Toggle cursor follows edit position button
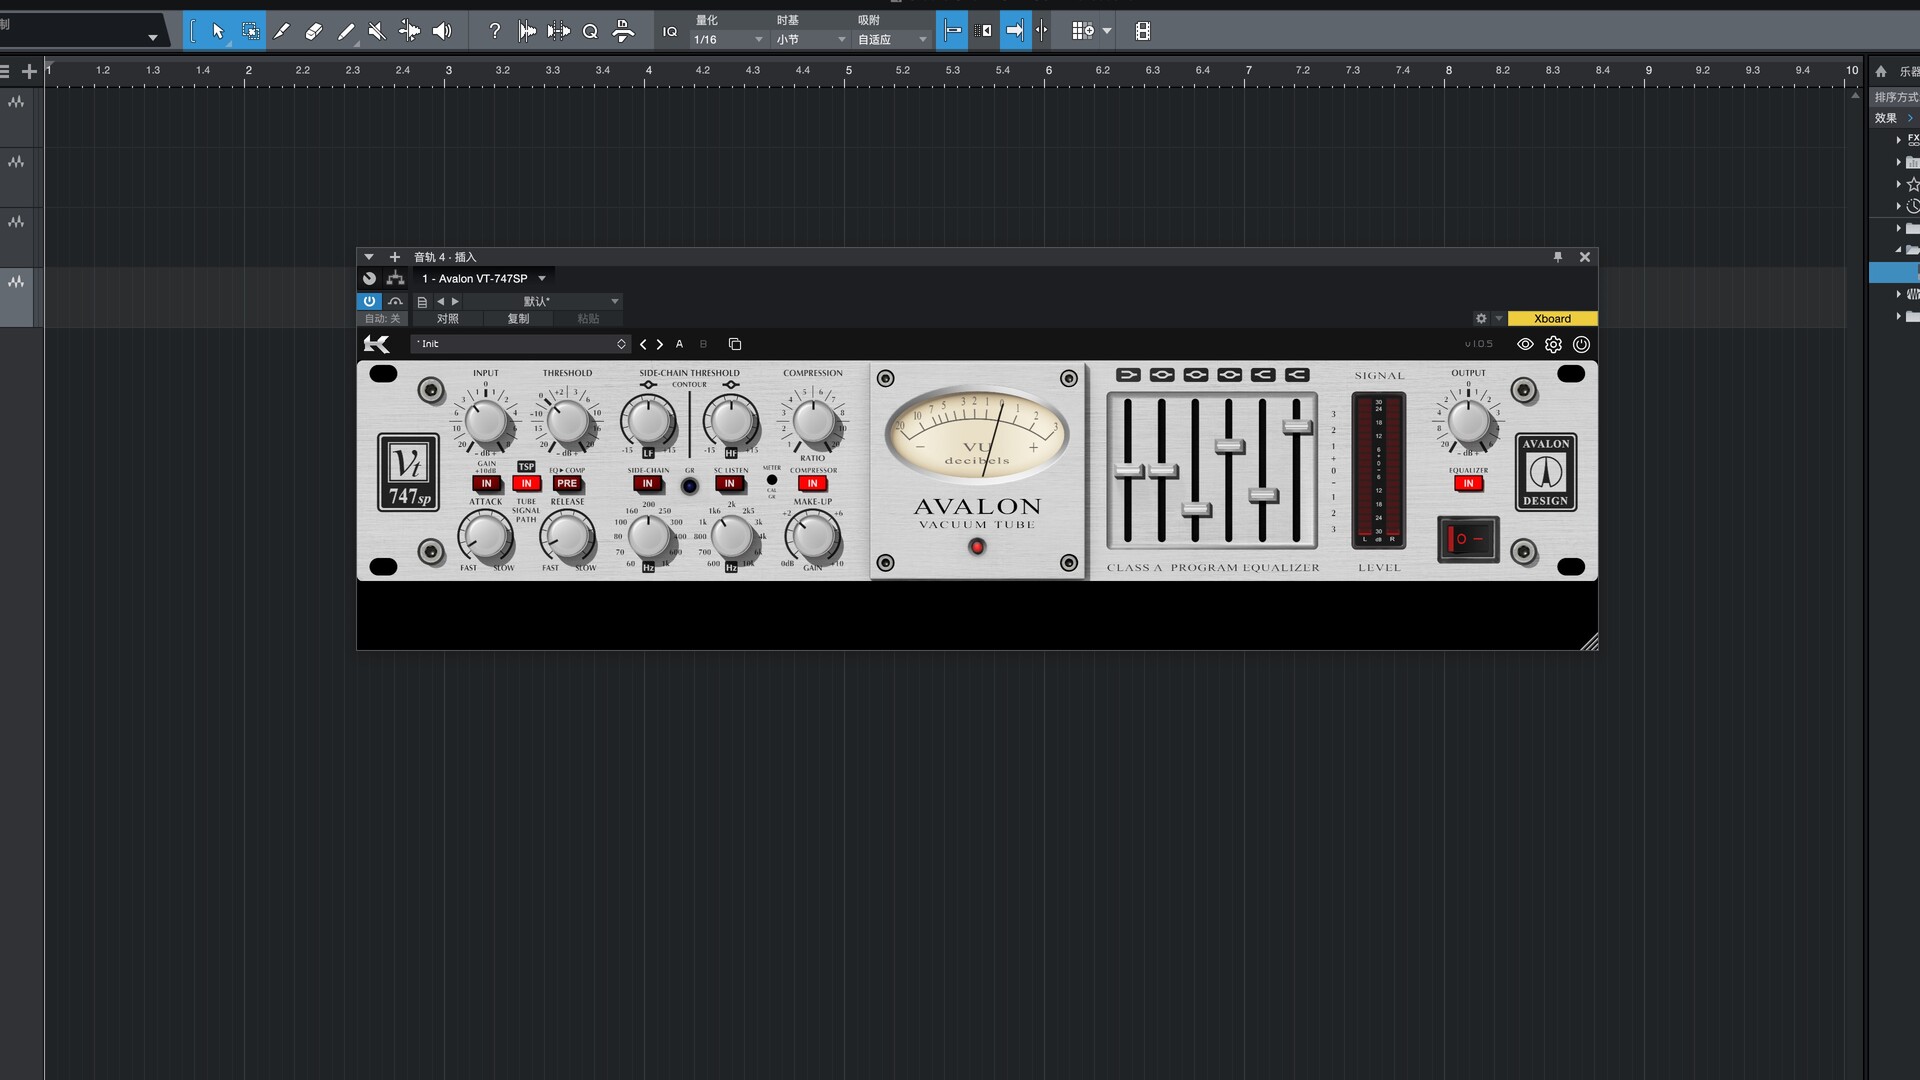The height and width of the screenshot is (1080, 1920). pos(1042,31)
